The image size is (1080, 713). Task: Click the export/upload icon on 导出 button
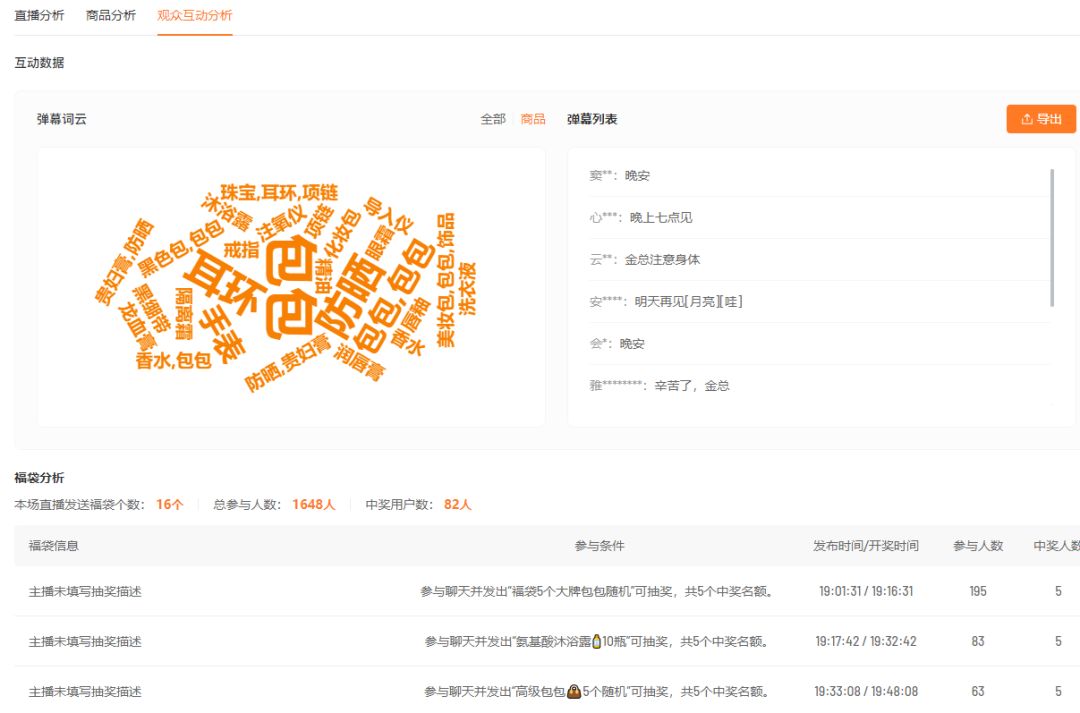(x=1025, y=118)
